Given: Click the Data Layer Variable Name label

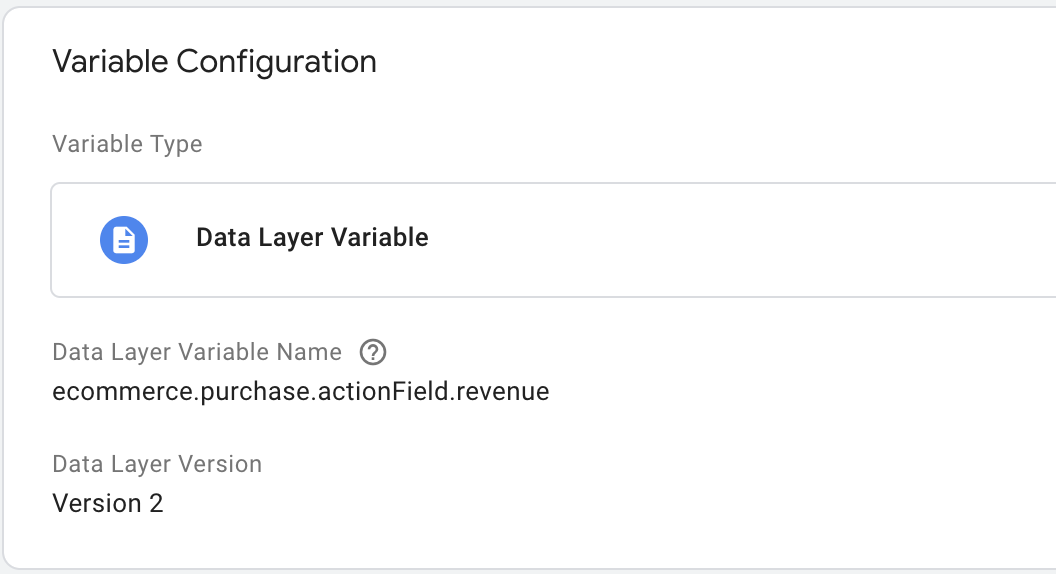Looking at the screenshot, I should [197, 352].
